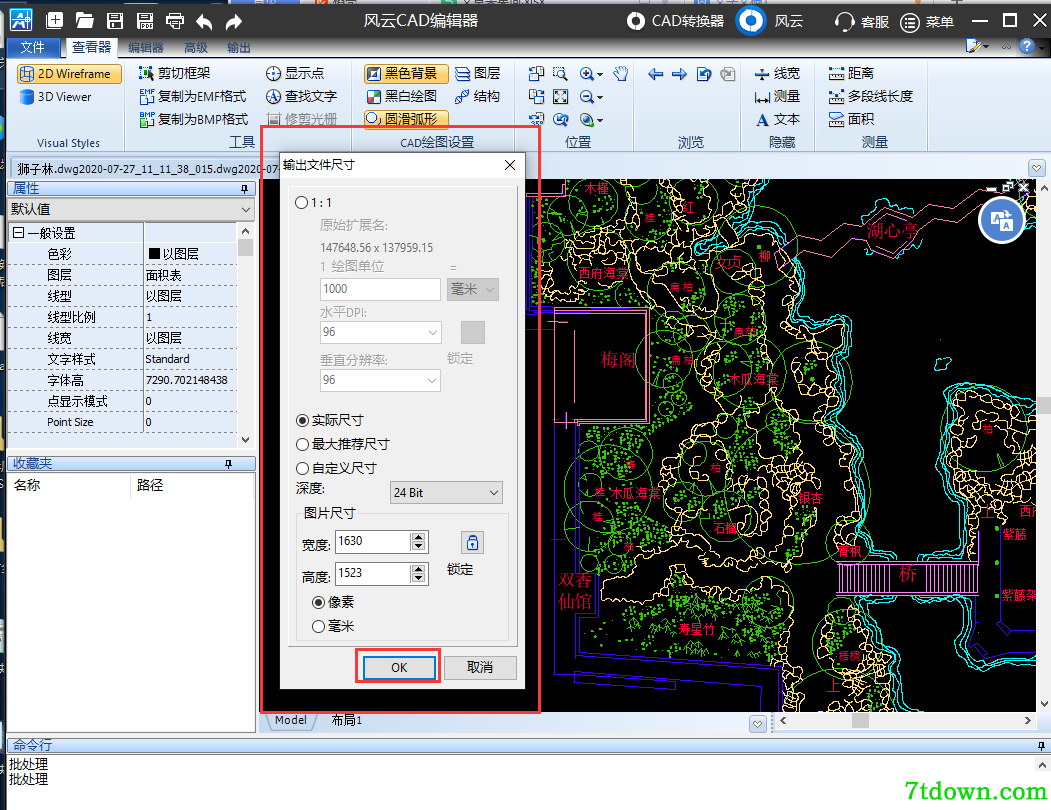Select the 3D Viewer visual style
This screenshot has width=1051, height=810.
pyautogui.click(x=56, y=97)
